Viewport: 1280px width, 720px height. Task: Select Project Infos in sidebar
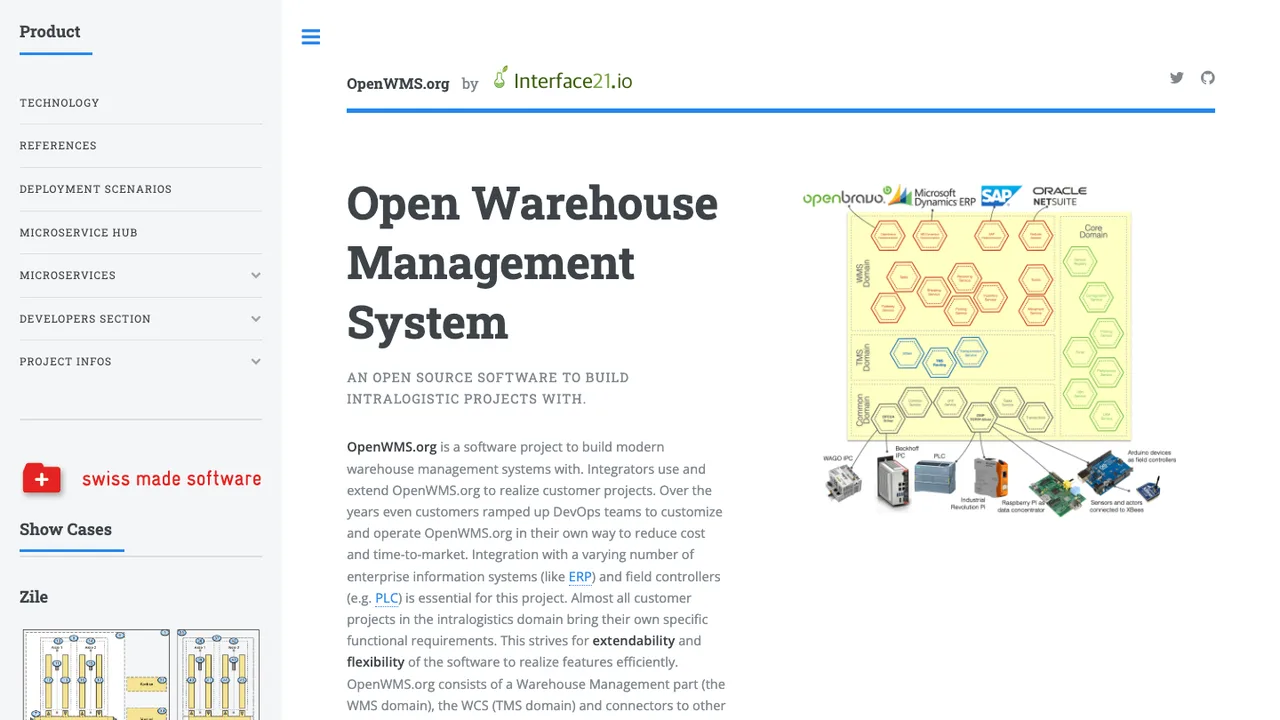(x=66, y=362)
